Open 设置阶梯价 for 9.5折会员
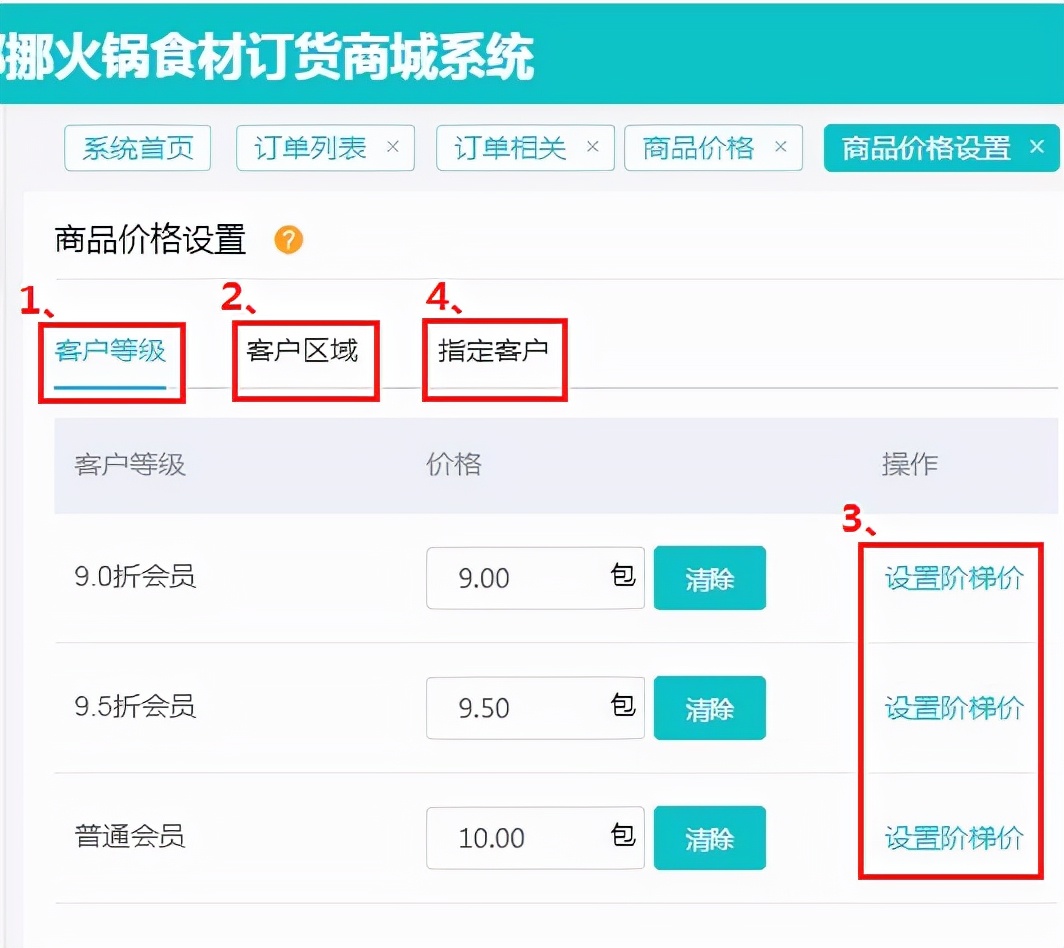 [951, 708]
